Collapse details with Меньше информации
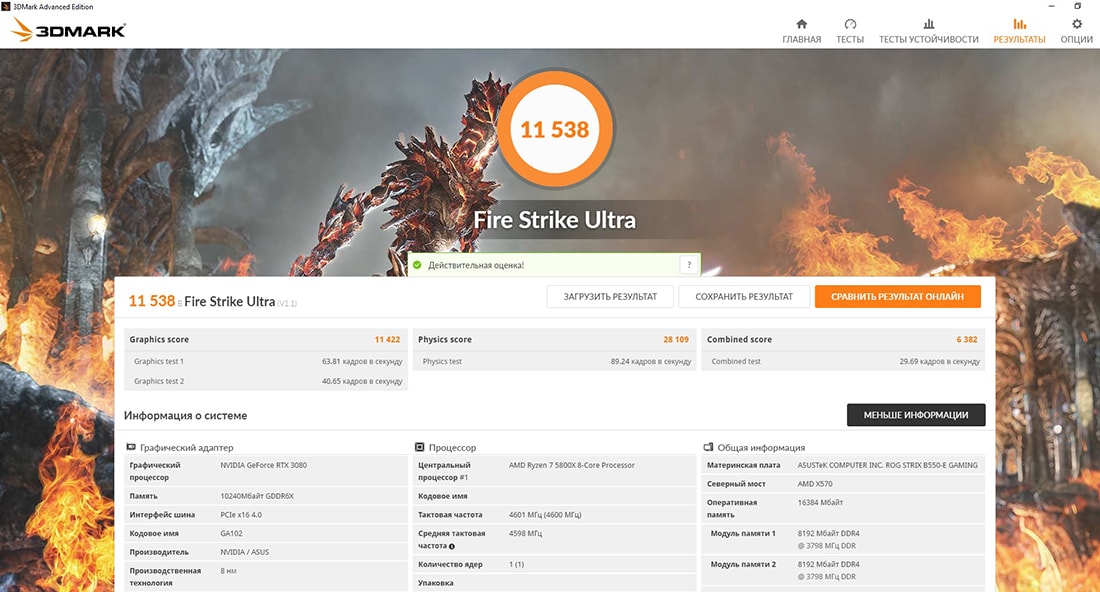The width and height of the screenshot is (1100, 592). pyautogui.click(x=915, y=415)
